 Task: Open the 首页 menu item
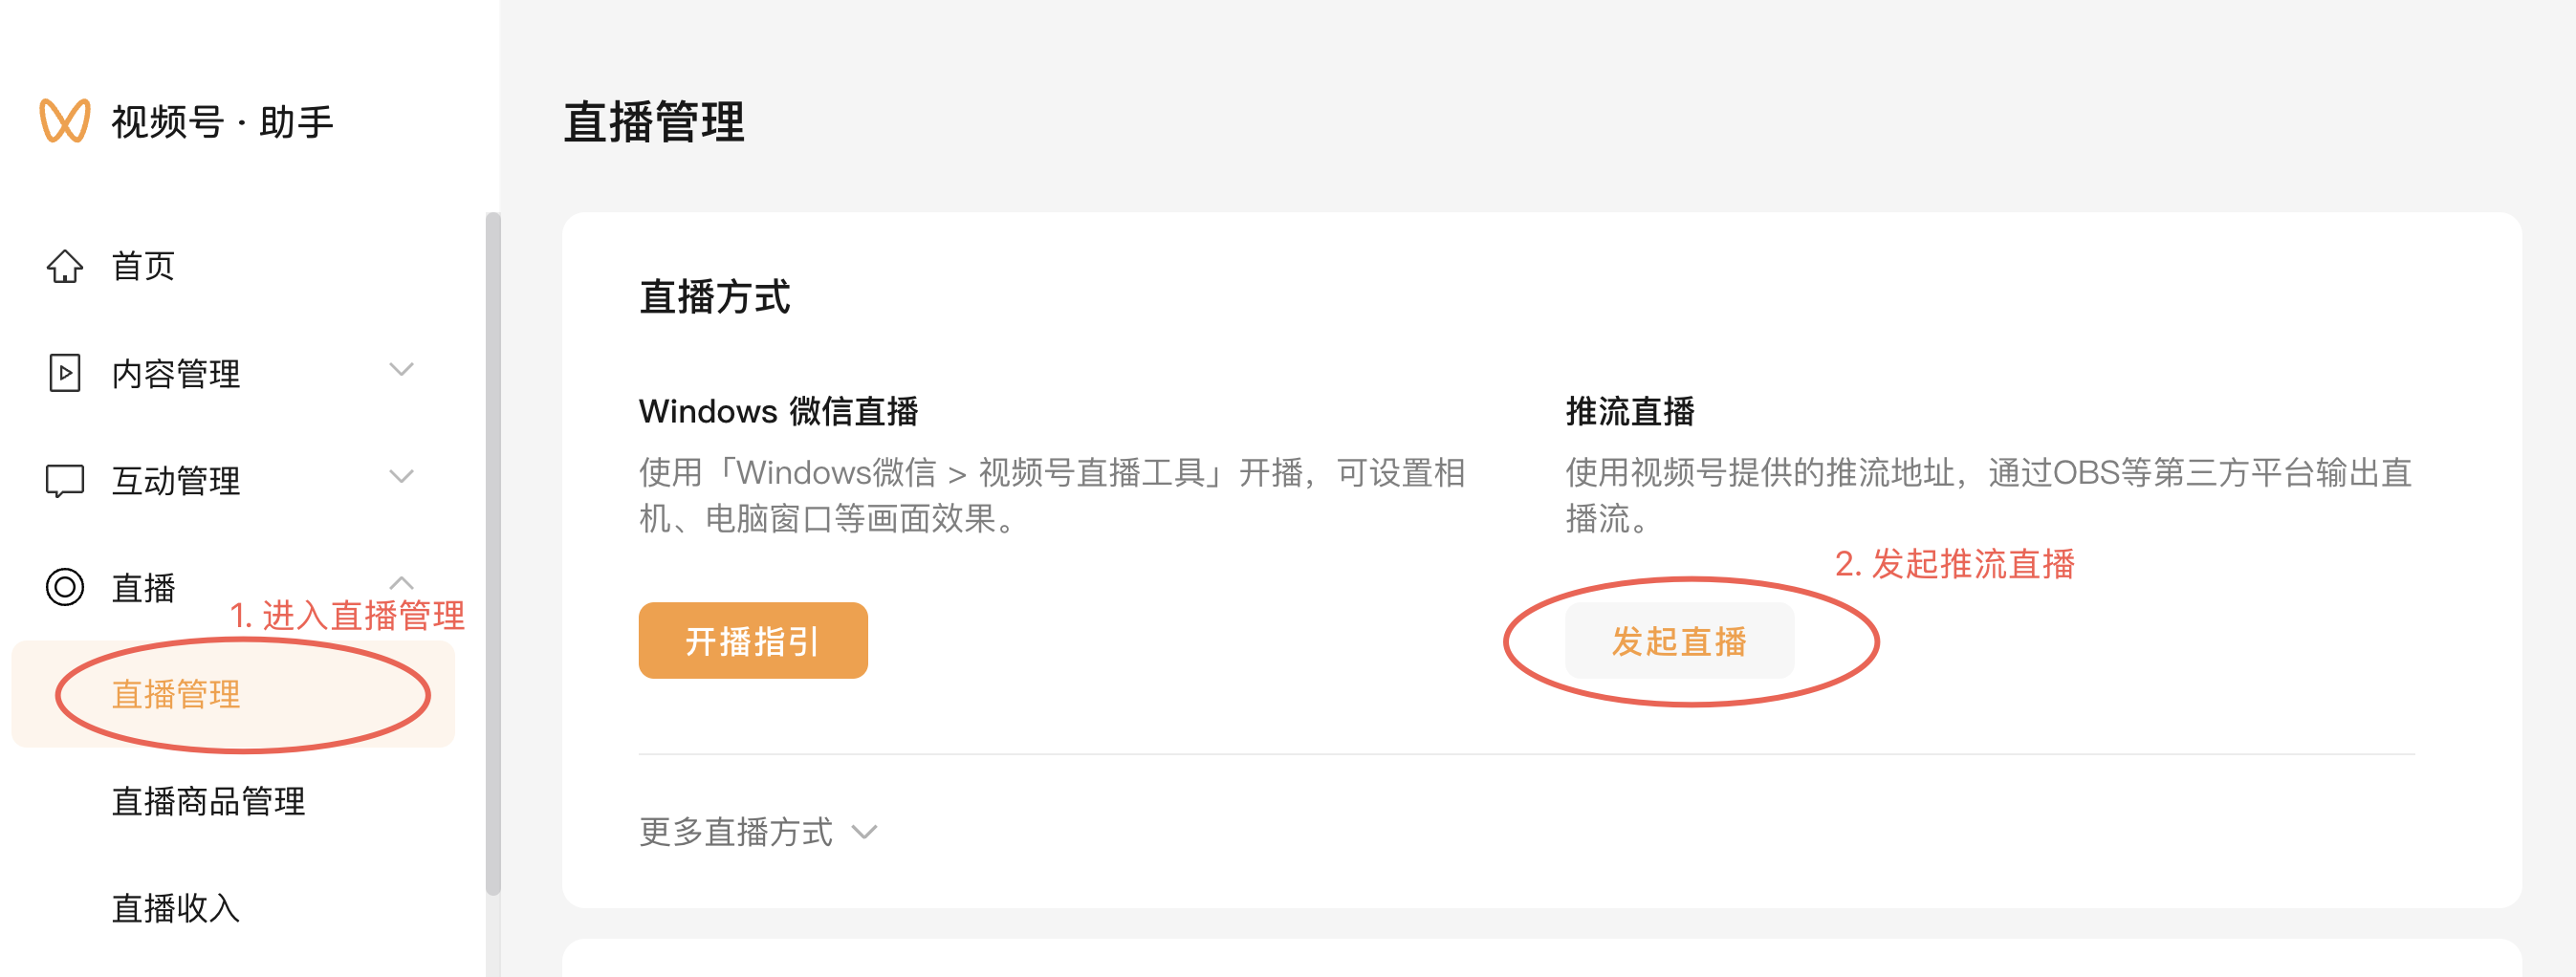coord(143,267)
